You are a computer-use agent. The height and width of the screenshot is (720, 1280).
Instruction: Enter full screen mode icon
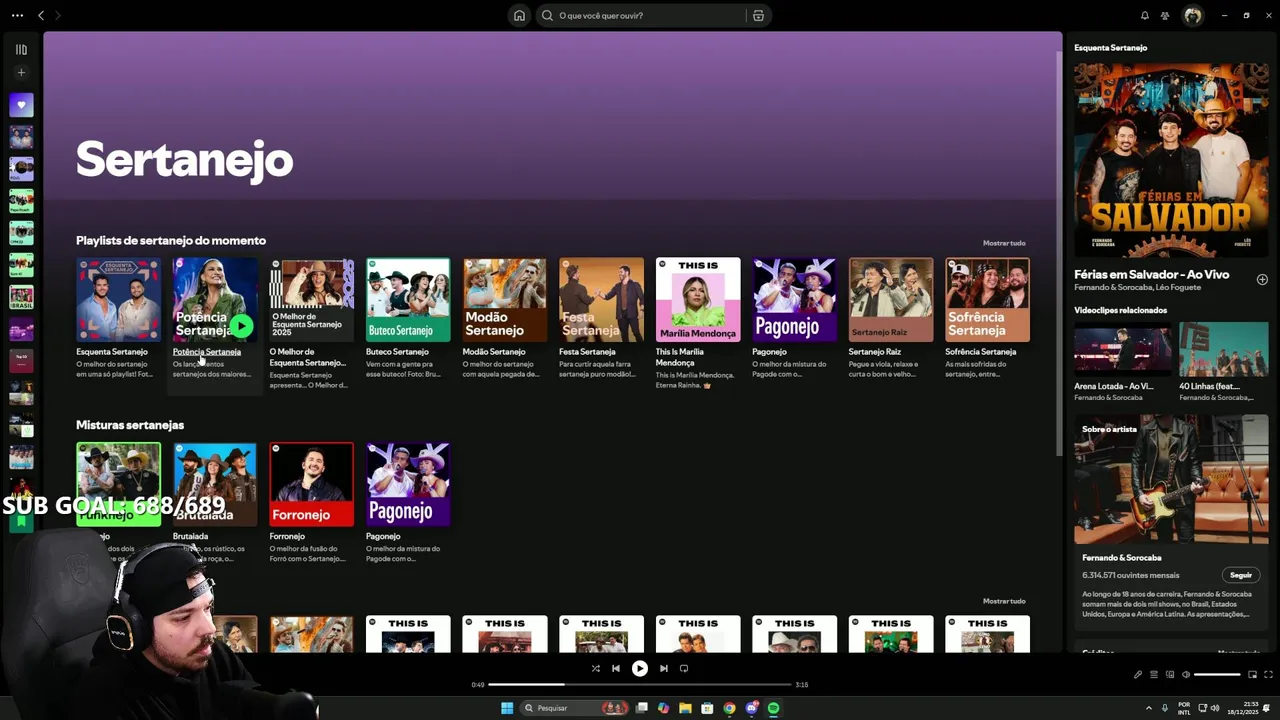[x=1268, y=675]
